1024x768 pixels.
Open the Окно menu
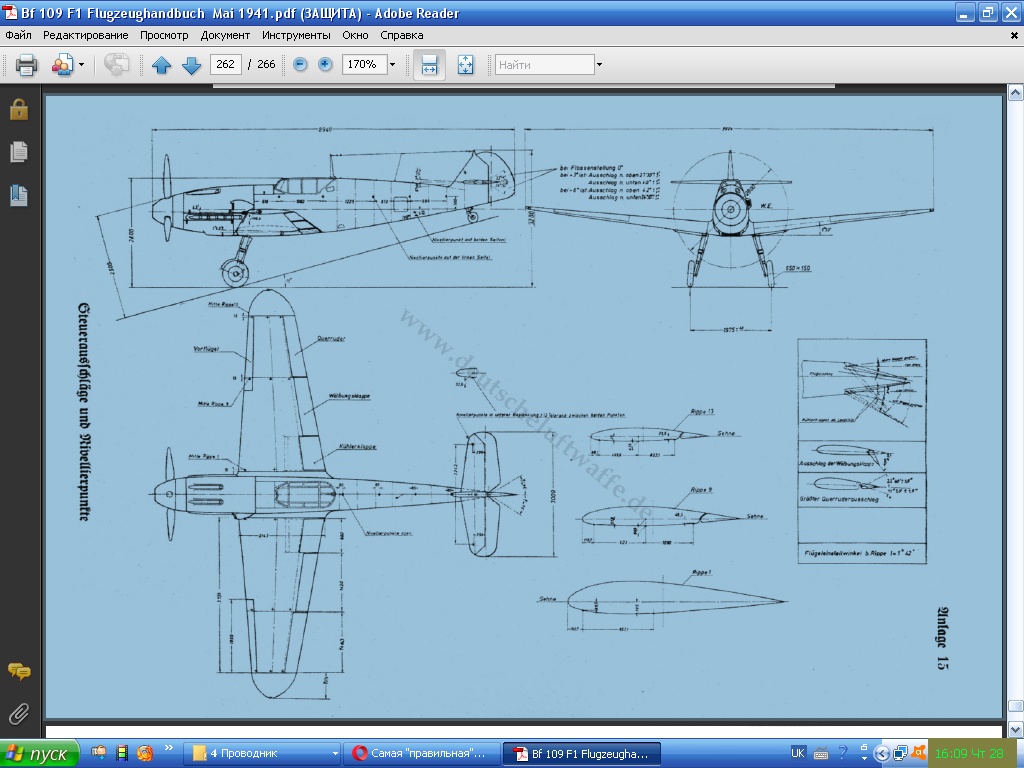coord(355,35)
